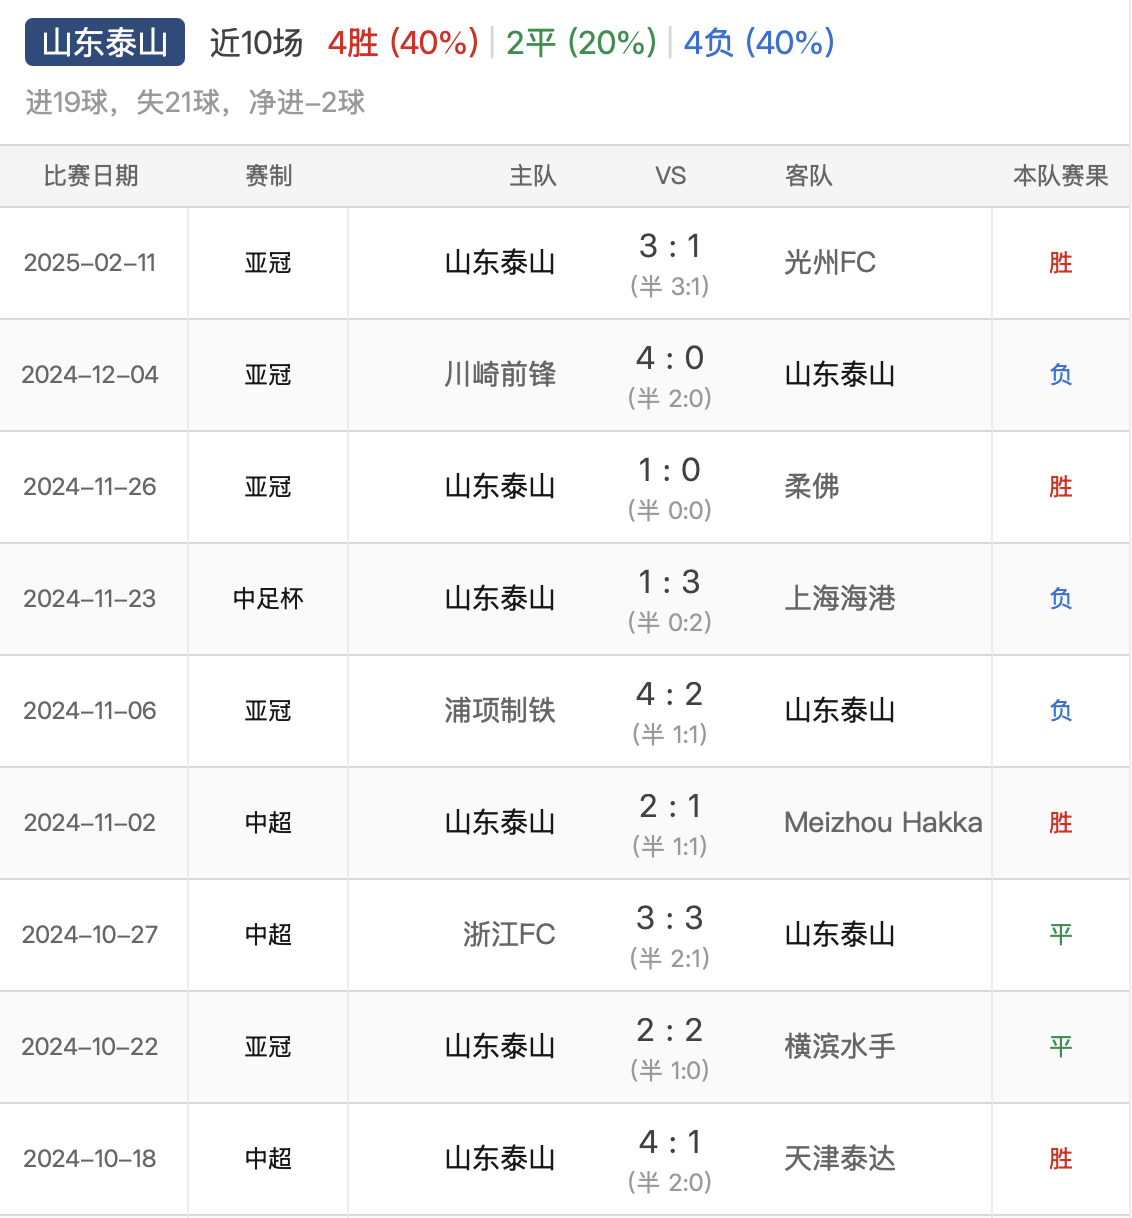Screen dimensions: 1132x1218
Task: Open the 川崎前锋 team link
Action: pos(500,375)
